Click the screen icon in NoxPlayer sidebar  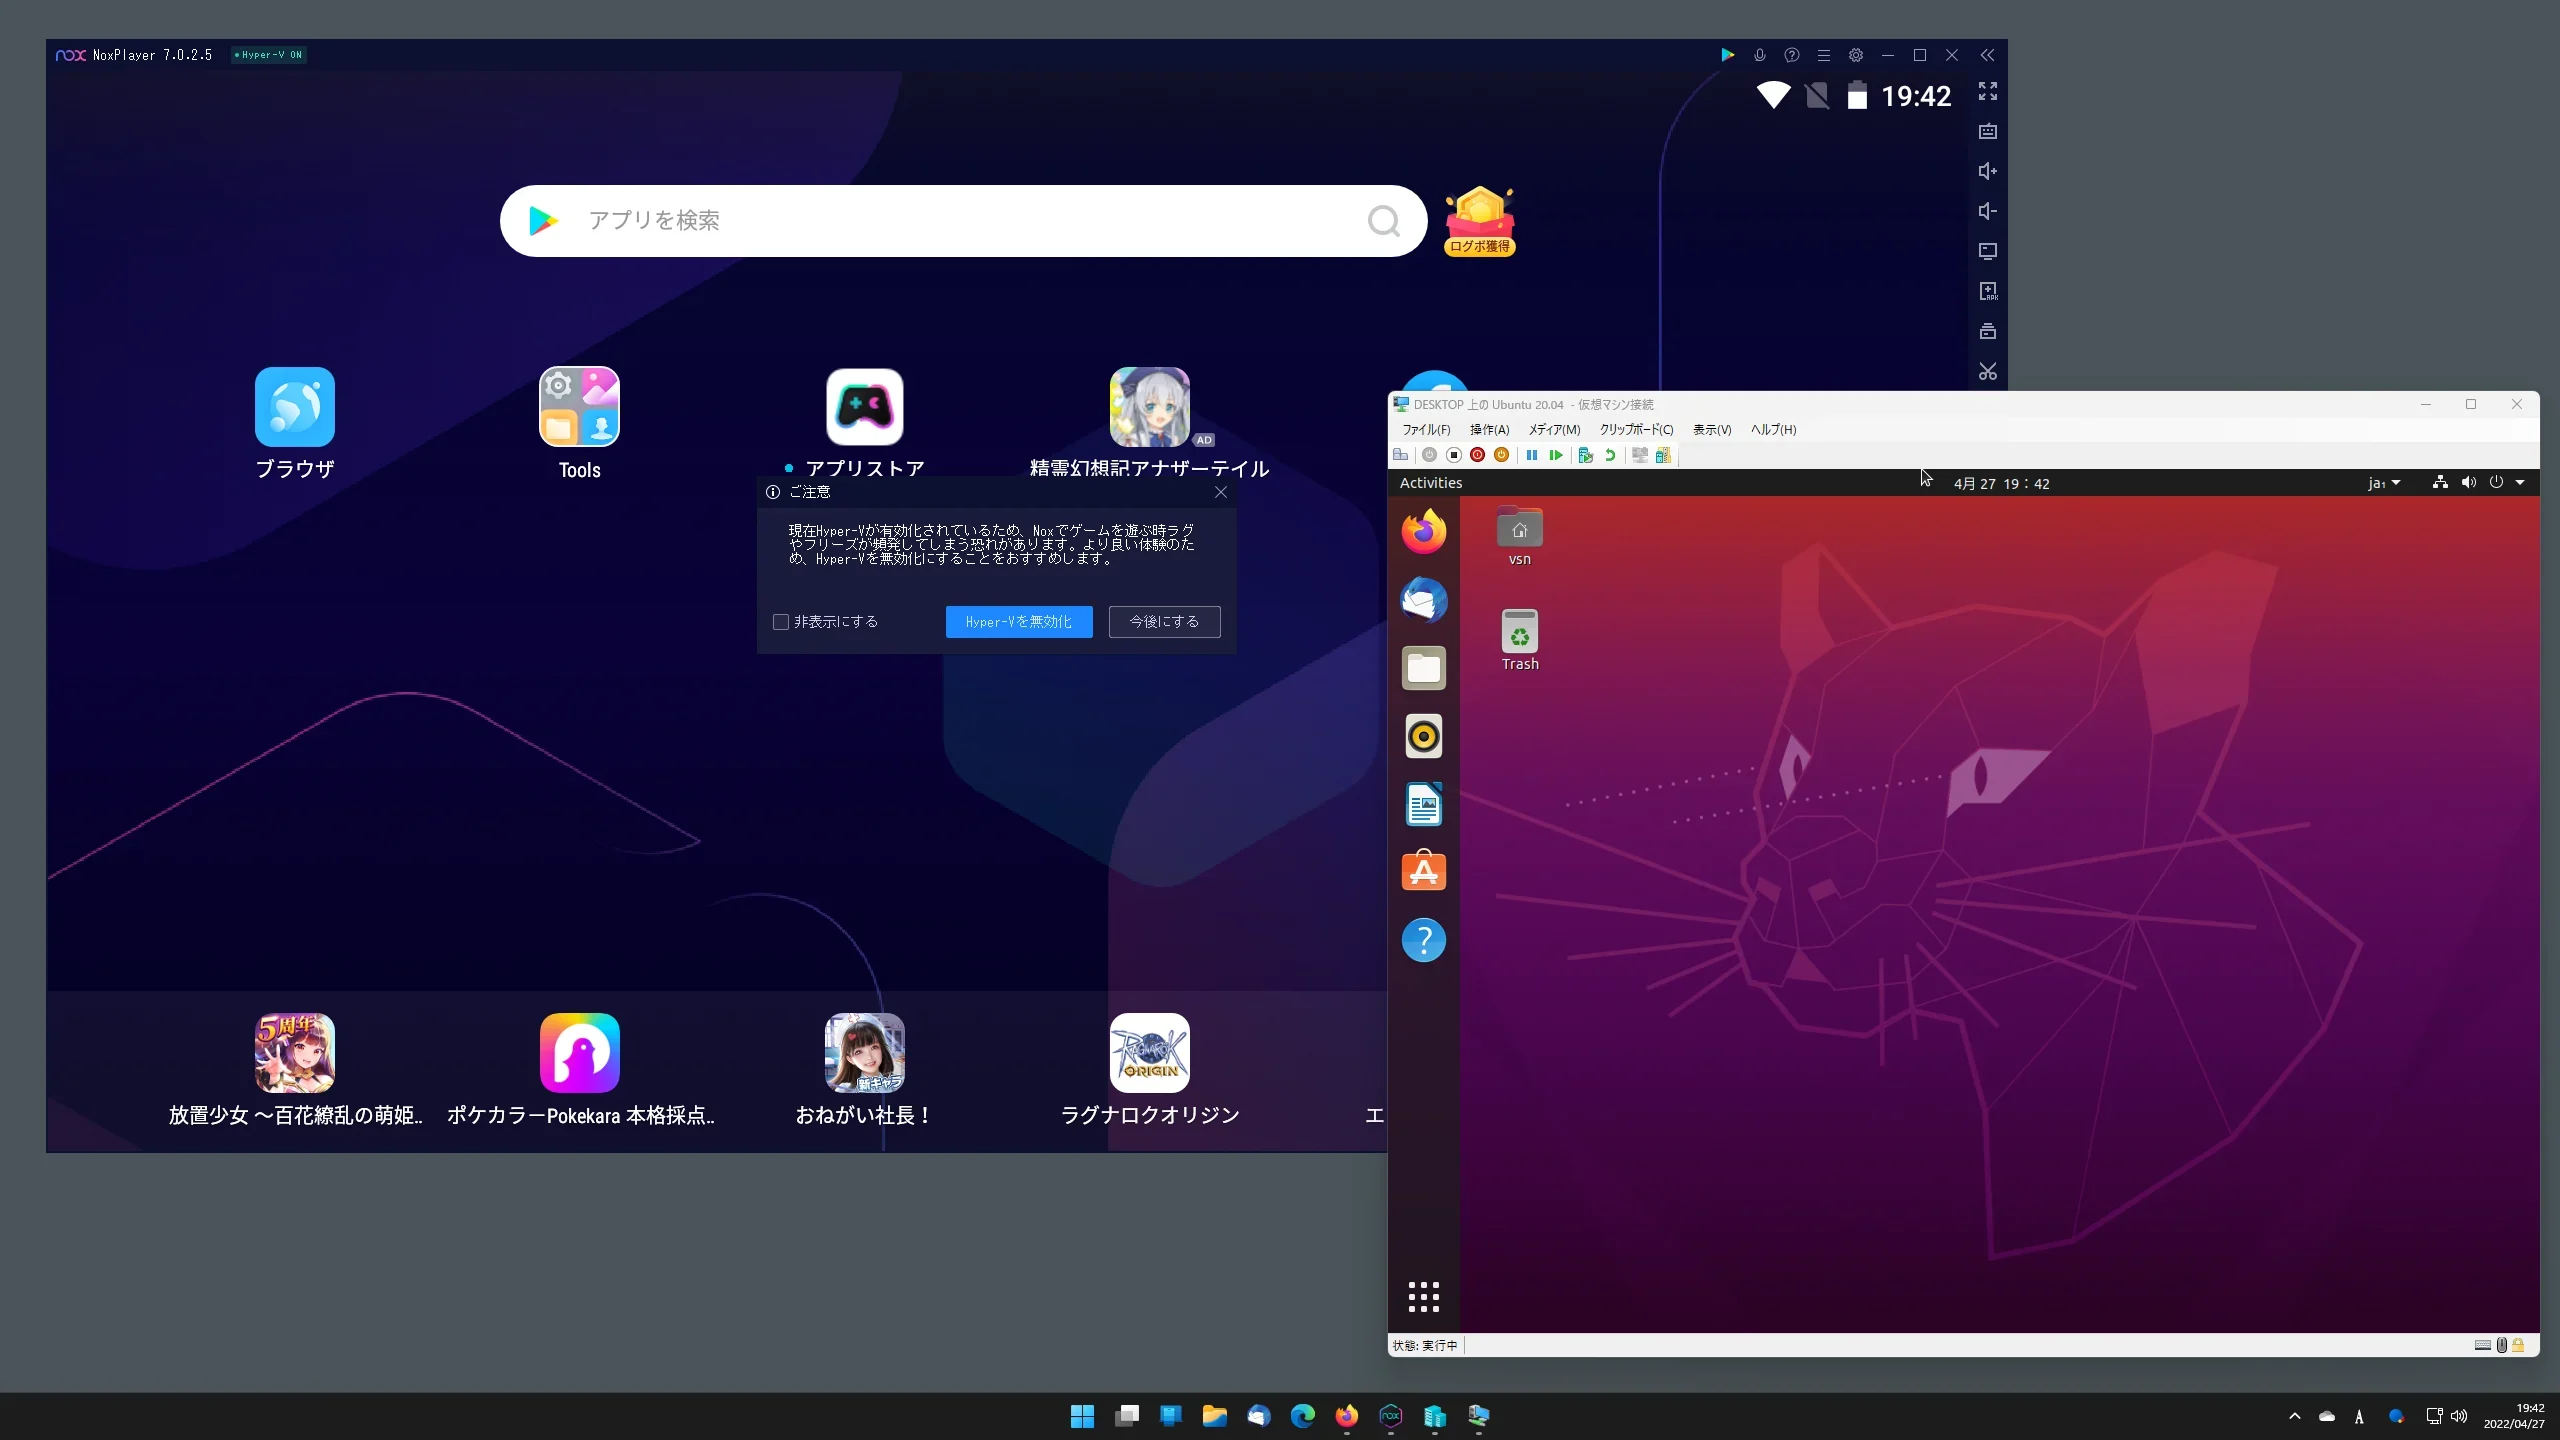[x=1988, y=251]
